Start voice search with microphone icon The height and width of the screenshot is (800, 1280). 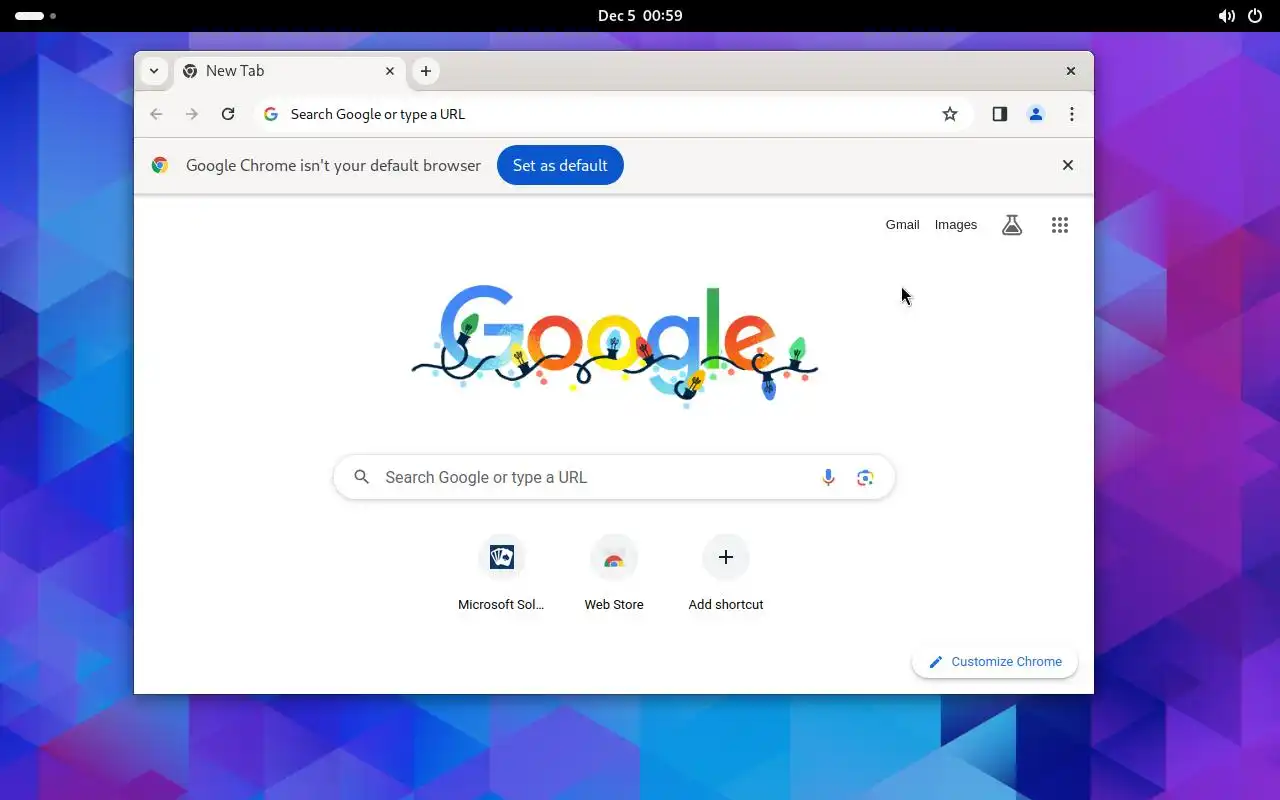[828, 478]
